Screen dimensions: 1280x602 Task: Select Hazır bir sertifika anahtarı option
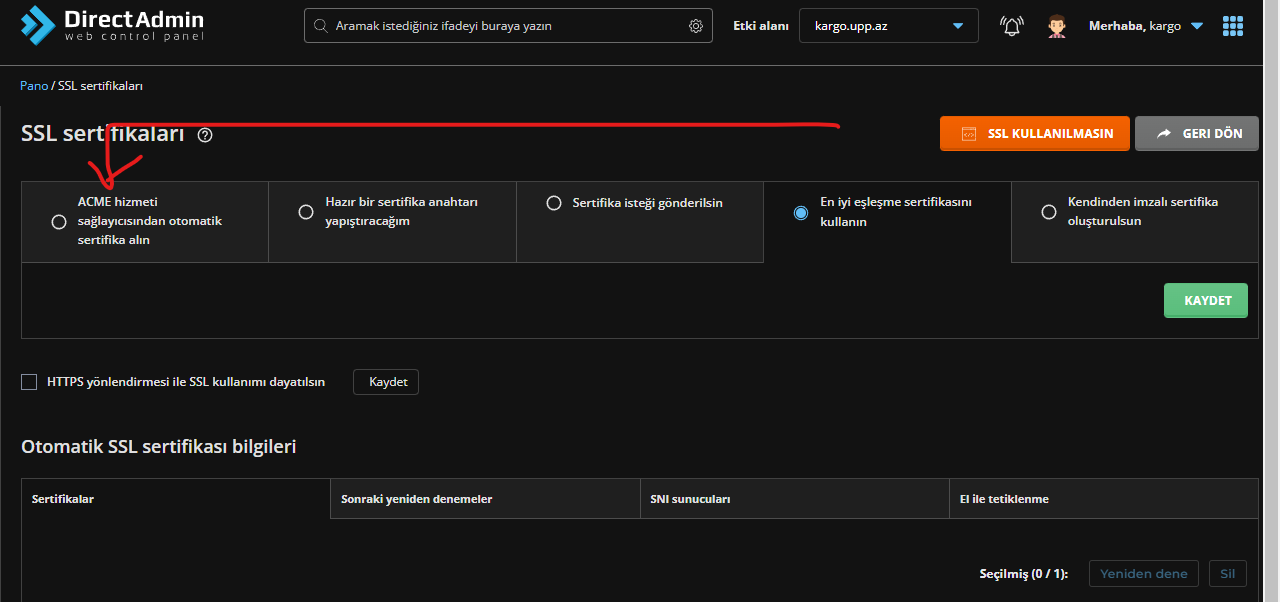pos(306,212)
